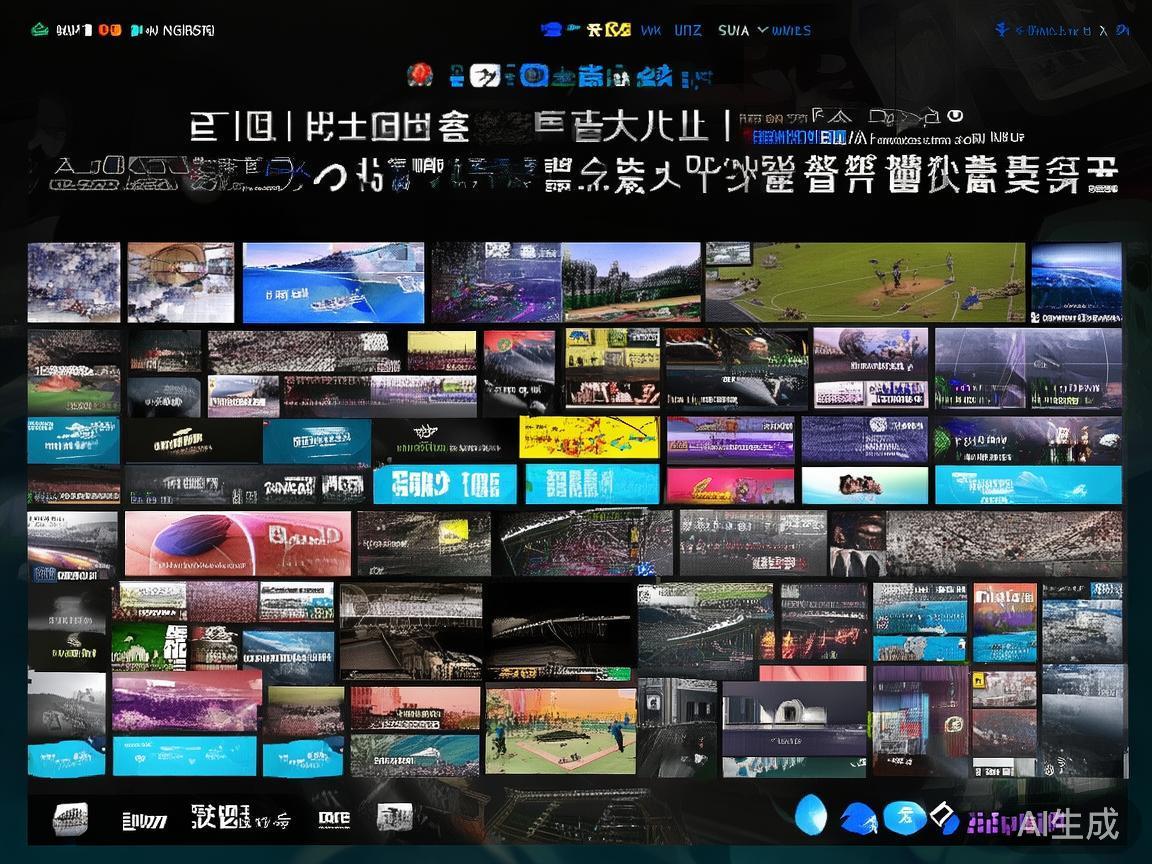Click the blue bird-shaped icon in bottom bar
1152x864 pixels.
coord(858,818)
